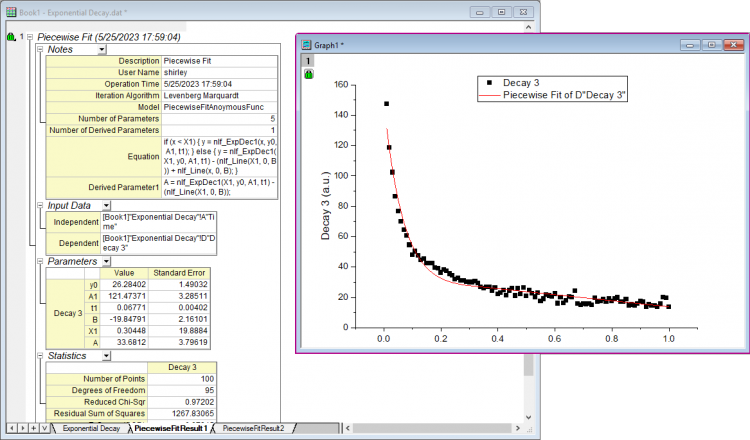Go to next sheet tab arrow
750x440 pixels.
pyautogui.click(x=22, y=428)
